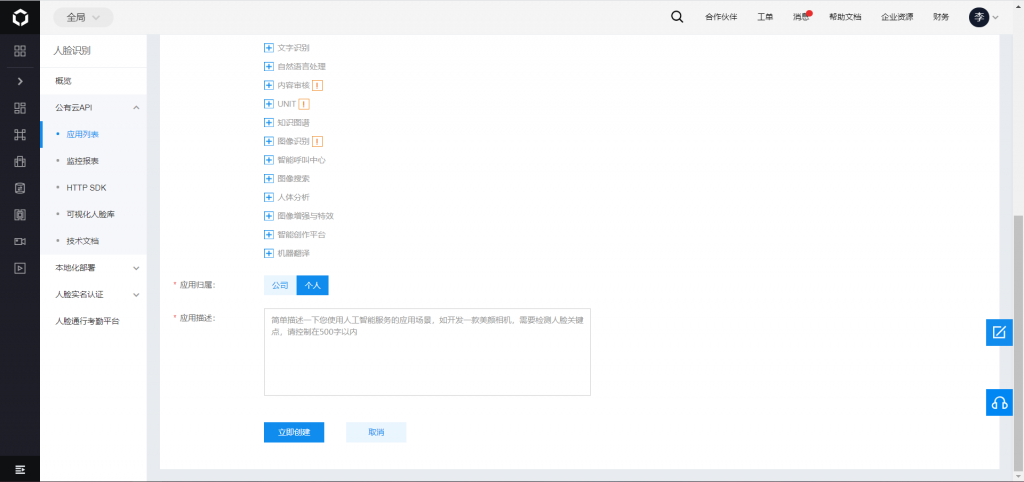This screenshot has width=1024, height=482.
Task: Expand 内容审核 with plus icon
Action: pyautogui.click(x=268, y=85)
